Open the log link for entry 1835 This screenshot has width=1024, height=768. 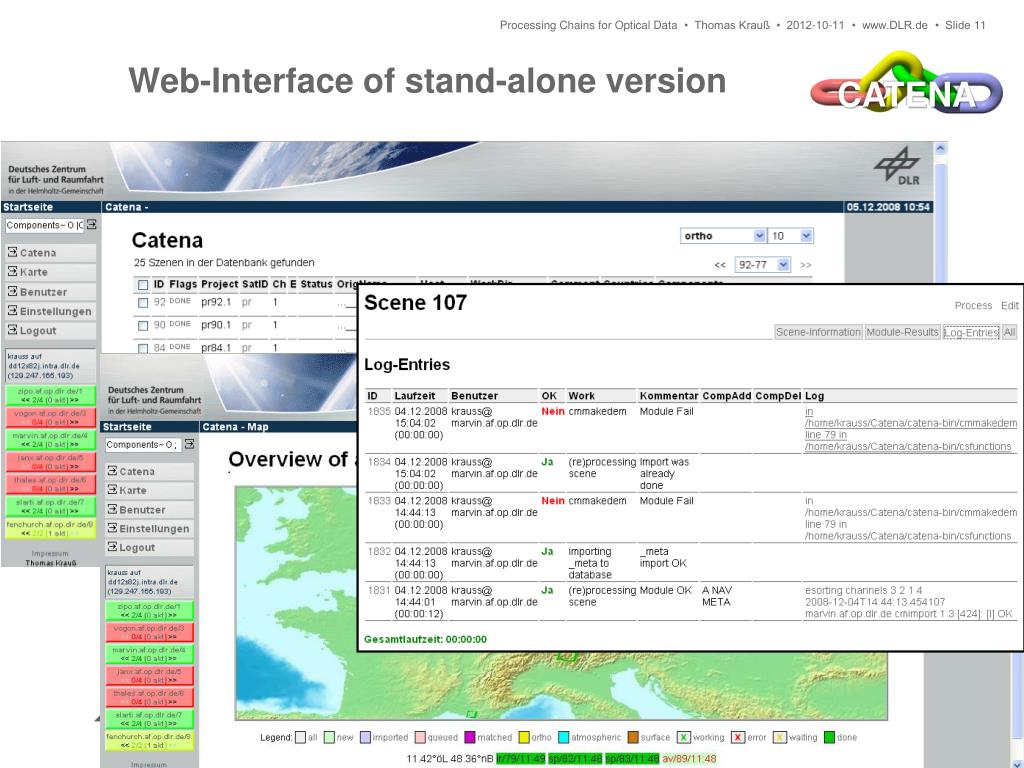[x=910, y=429]
